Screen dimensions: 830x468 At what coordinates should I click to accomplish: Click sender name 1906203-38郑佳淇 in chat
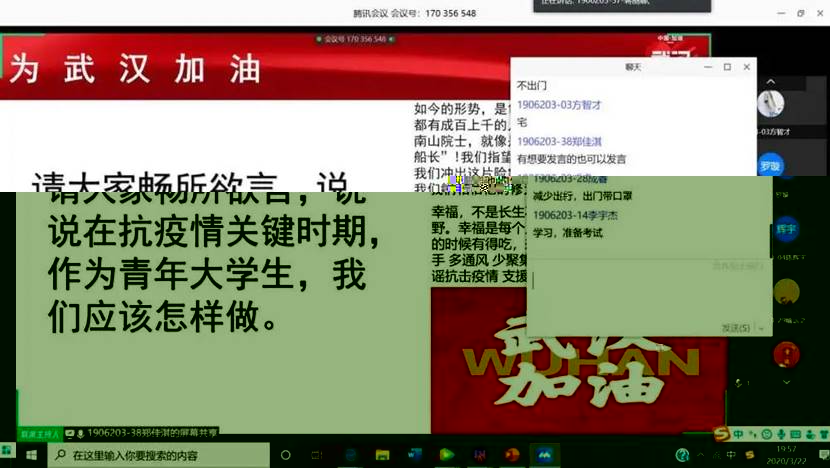[559, 141]
